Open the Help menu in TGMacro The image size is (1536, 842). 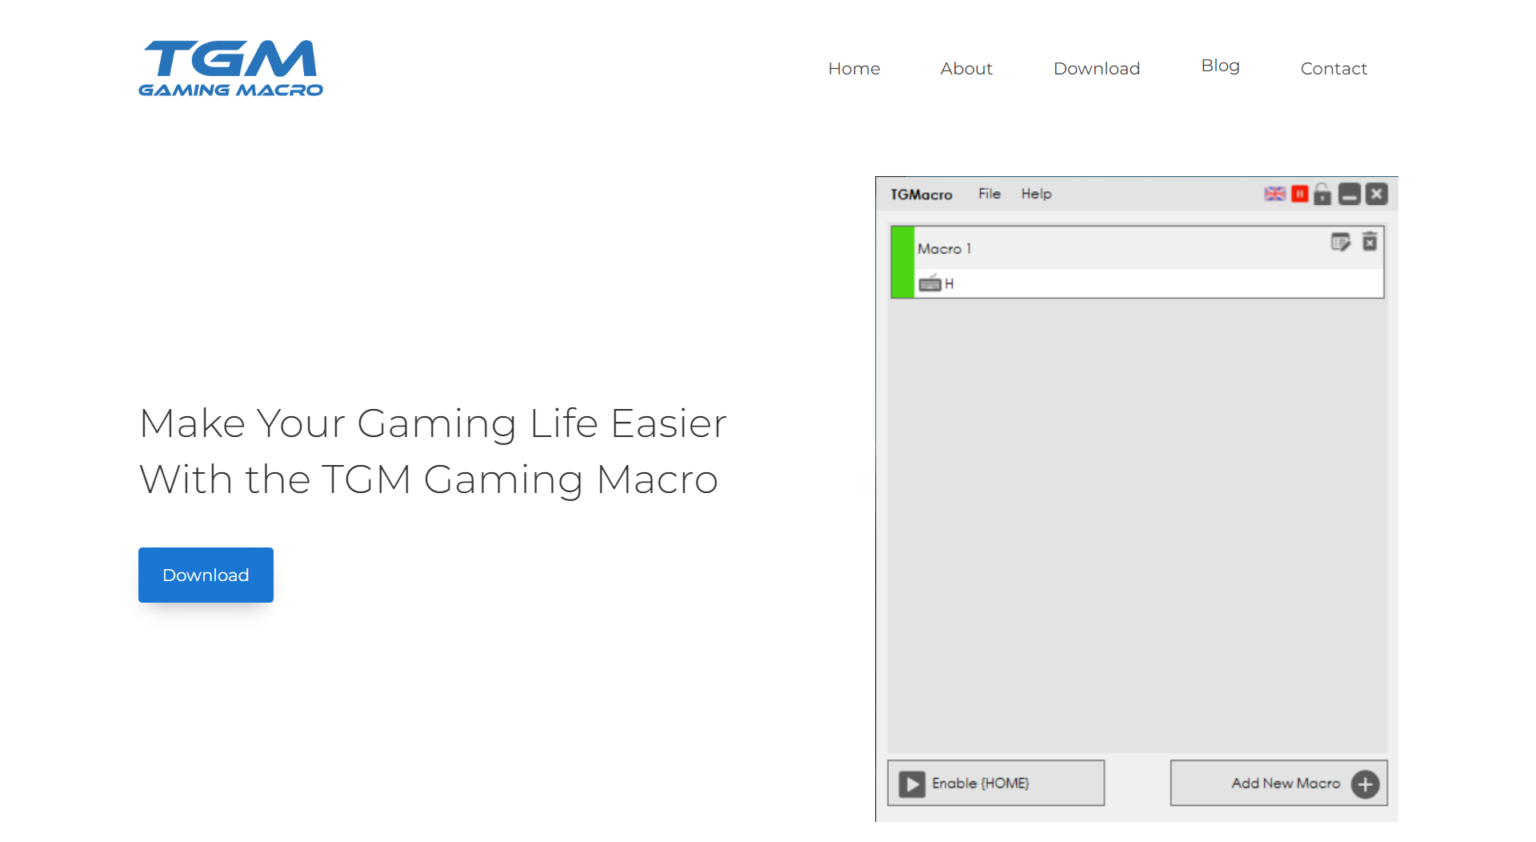[x=1036, y=194]
